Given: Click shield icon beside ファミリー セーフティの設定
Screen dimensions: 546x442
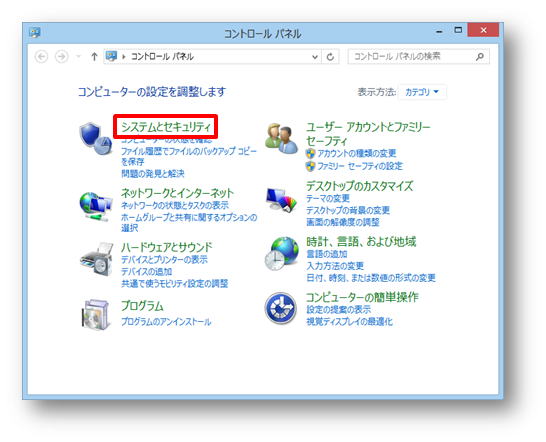Looking at the screenshot, I should (310, 166).
